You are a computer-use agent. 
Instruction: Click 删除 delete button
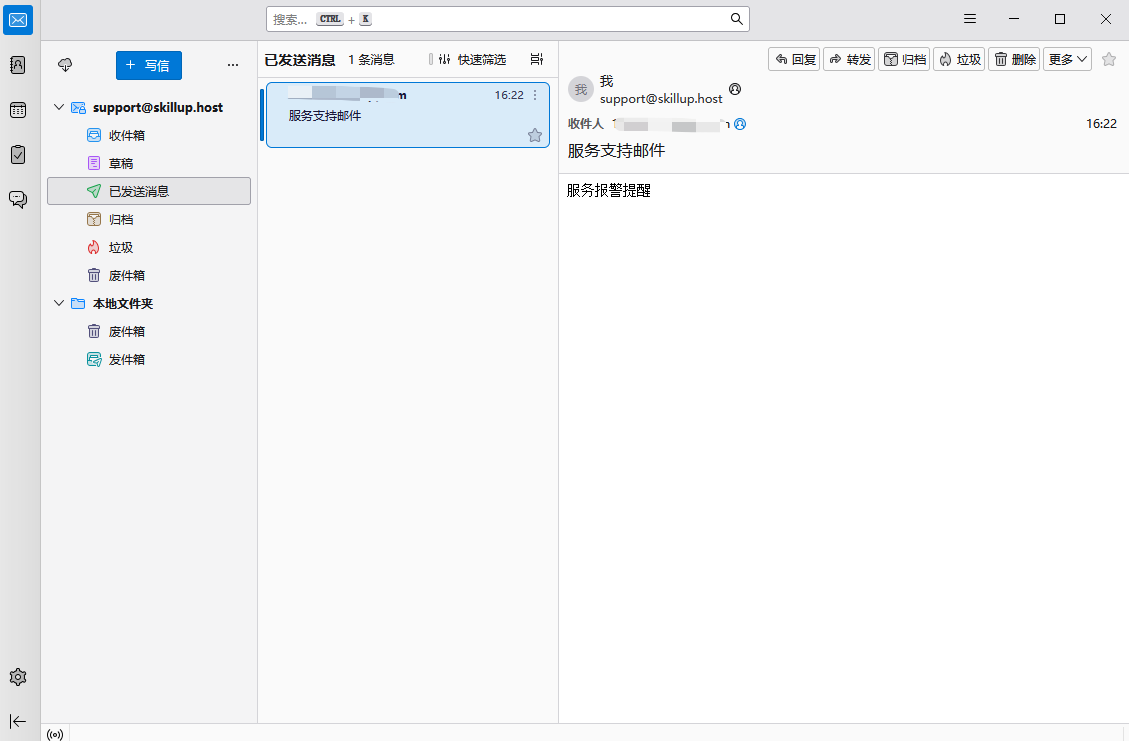[1014, 60]
